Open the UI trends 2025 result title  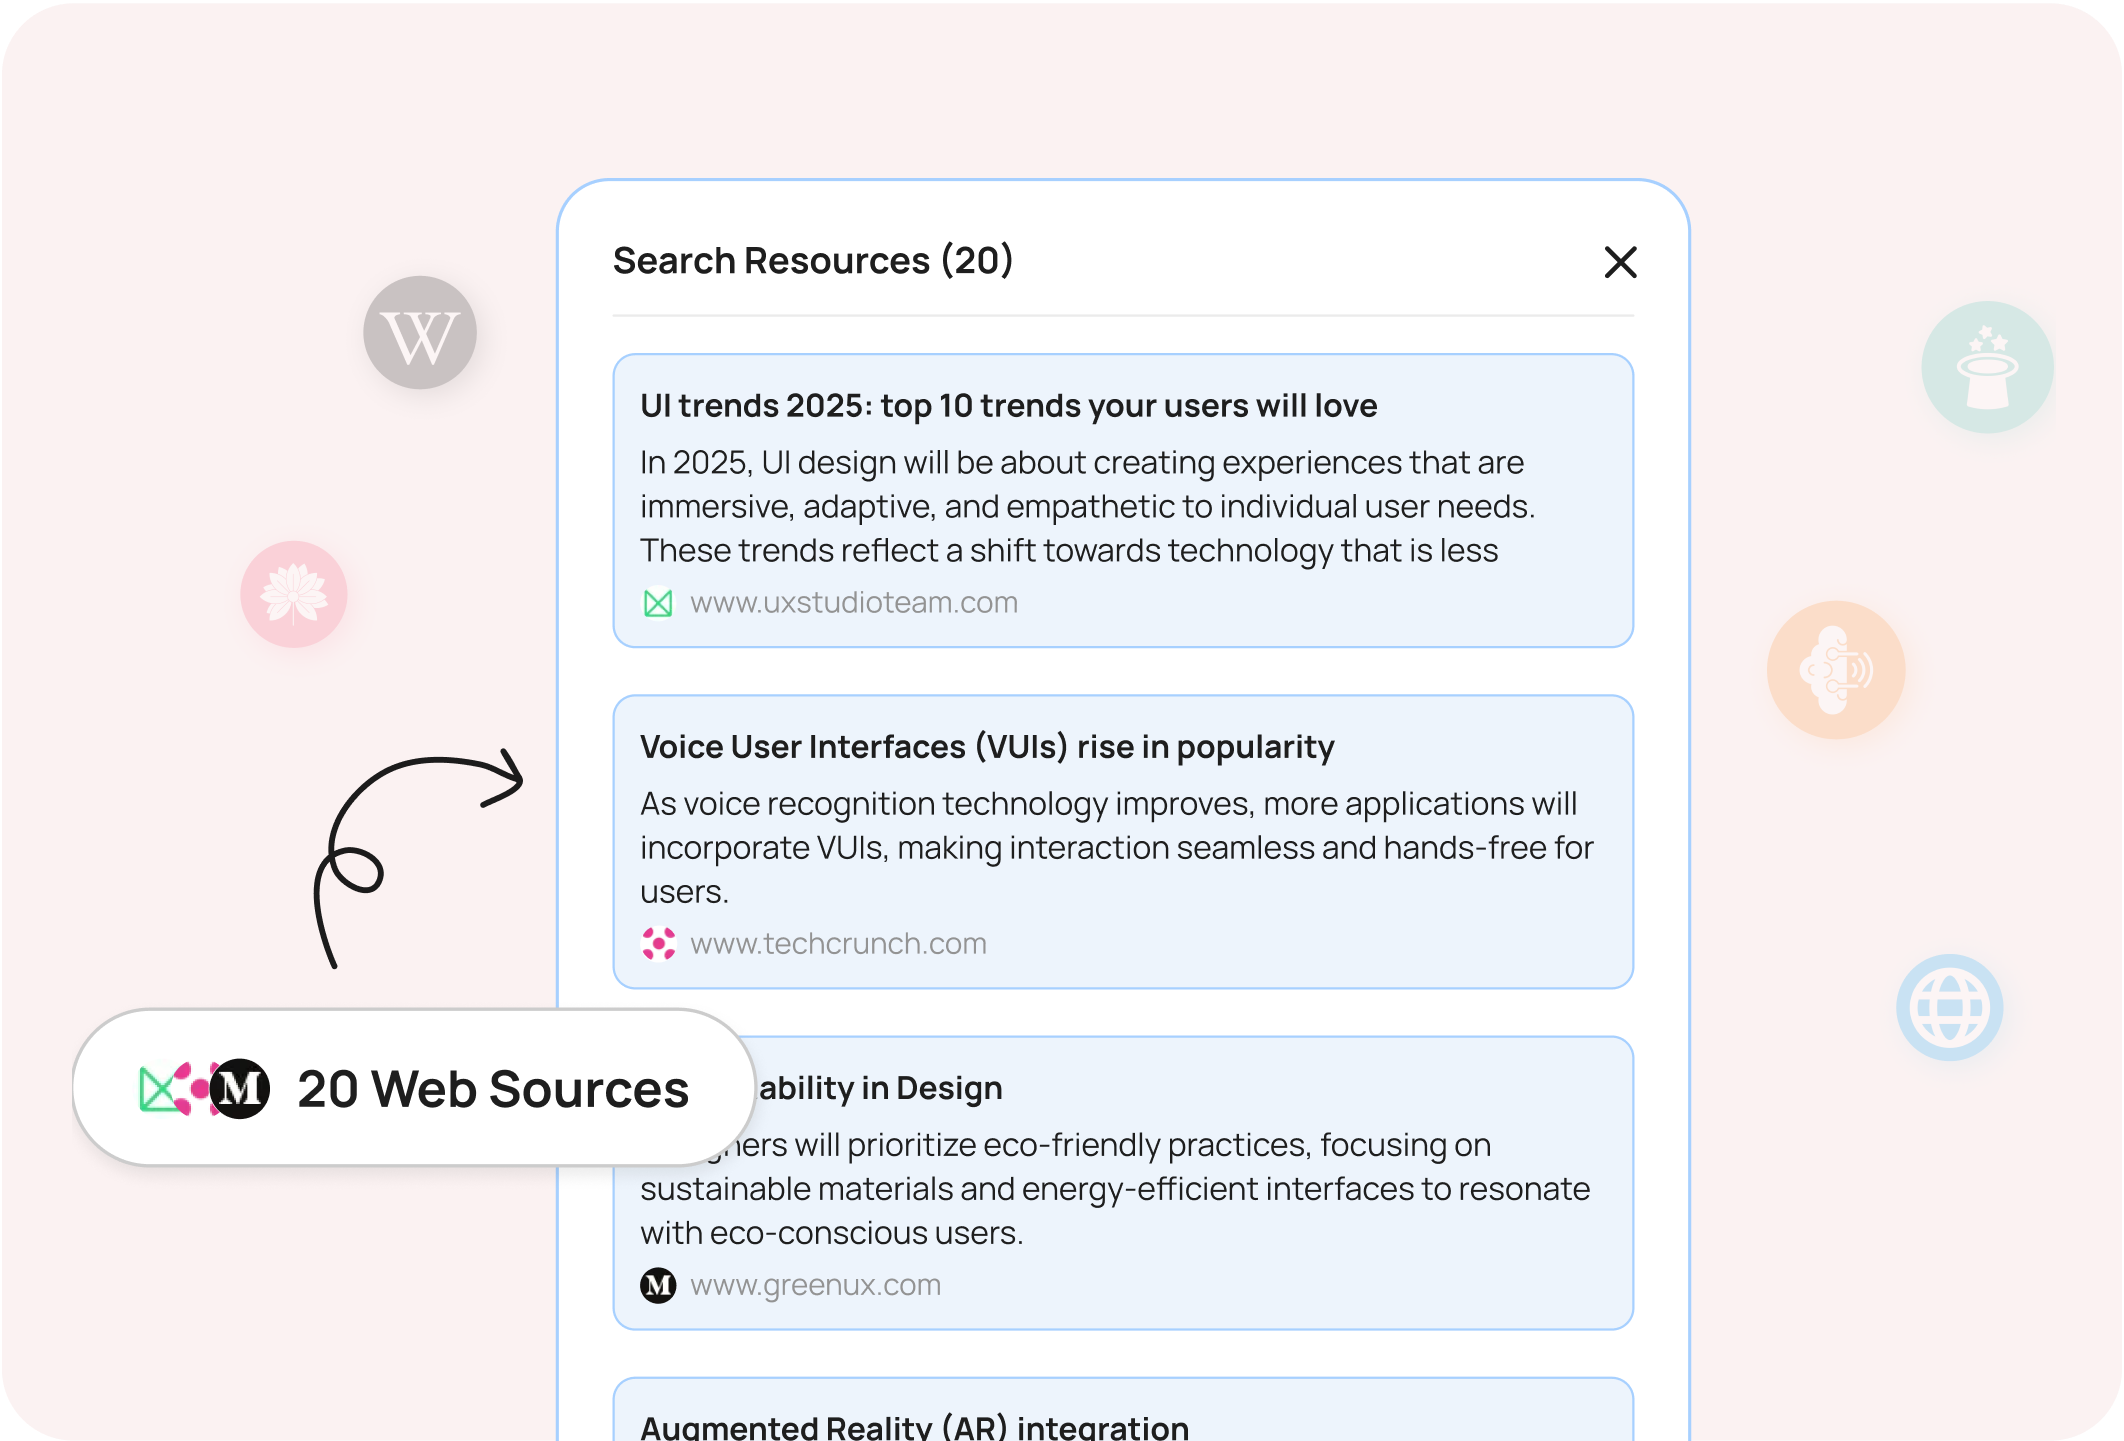click(x=1008, y=406)
